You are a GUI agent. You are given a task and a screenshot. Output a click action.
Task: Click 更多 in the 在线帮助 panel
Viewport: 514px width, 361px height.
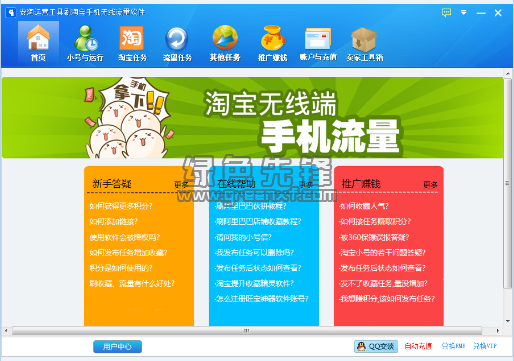pyautogui.click(x=306, y=184)
